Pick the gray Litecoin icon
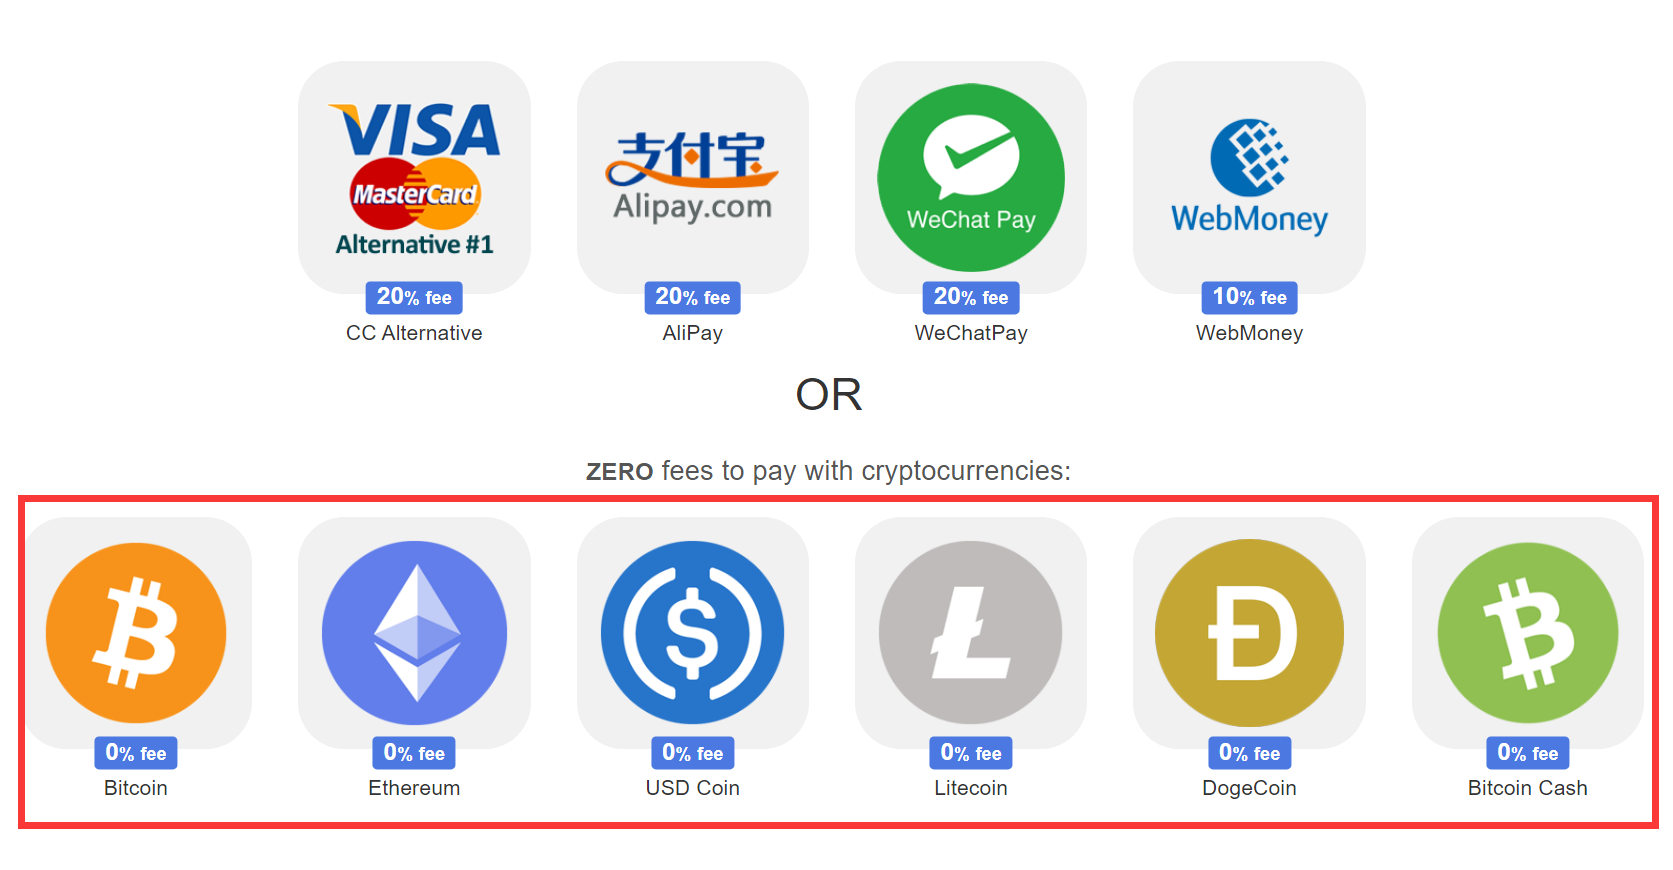Screen dimensions: 1673x870 (x=971, y=633)
